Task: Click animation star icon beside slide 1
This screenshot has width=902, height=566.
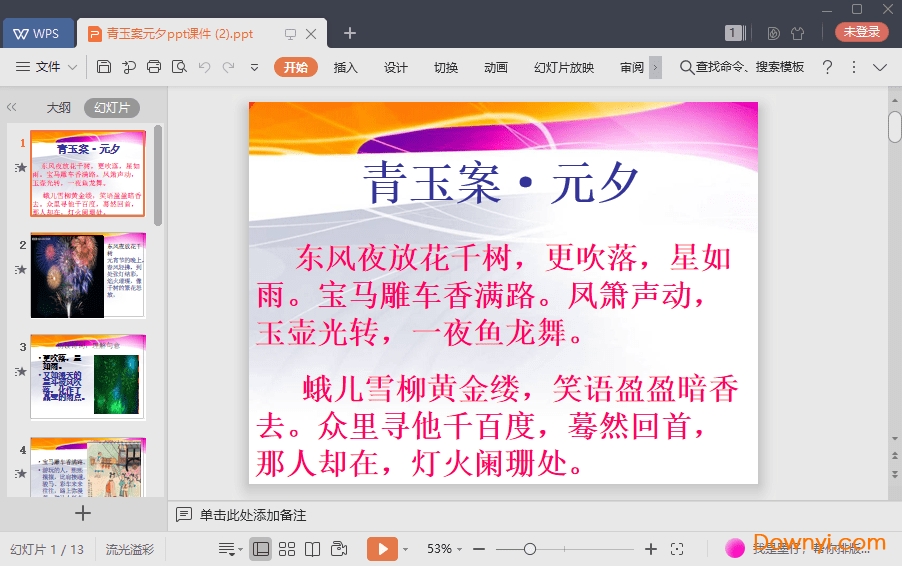Action: (x=21, y=167)
